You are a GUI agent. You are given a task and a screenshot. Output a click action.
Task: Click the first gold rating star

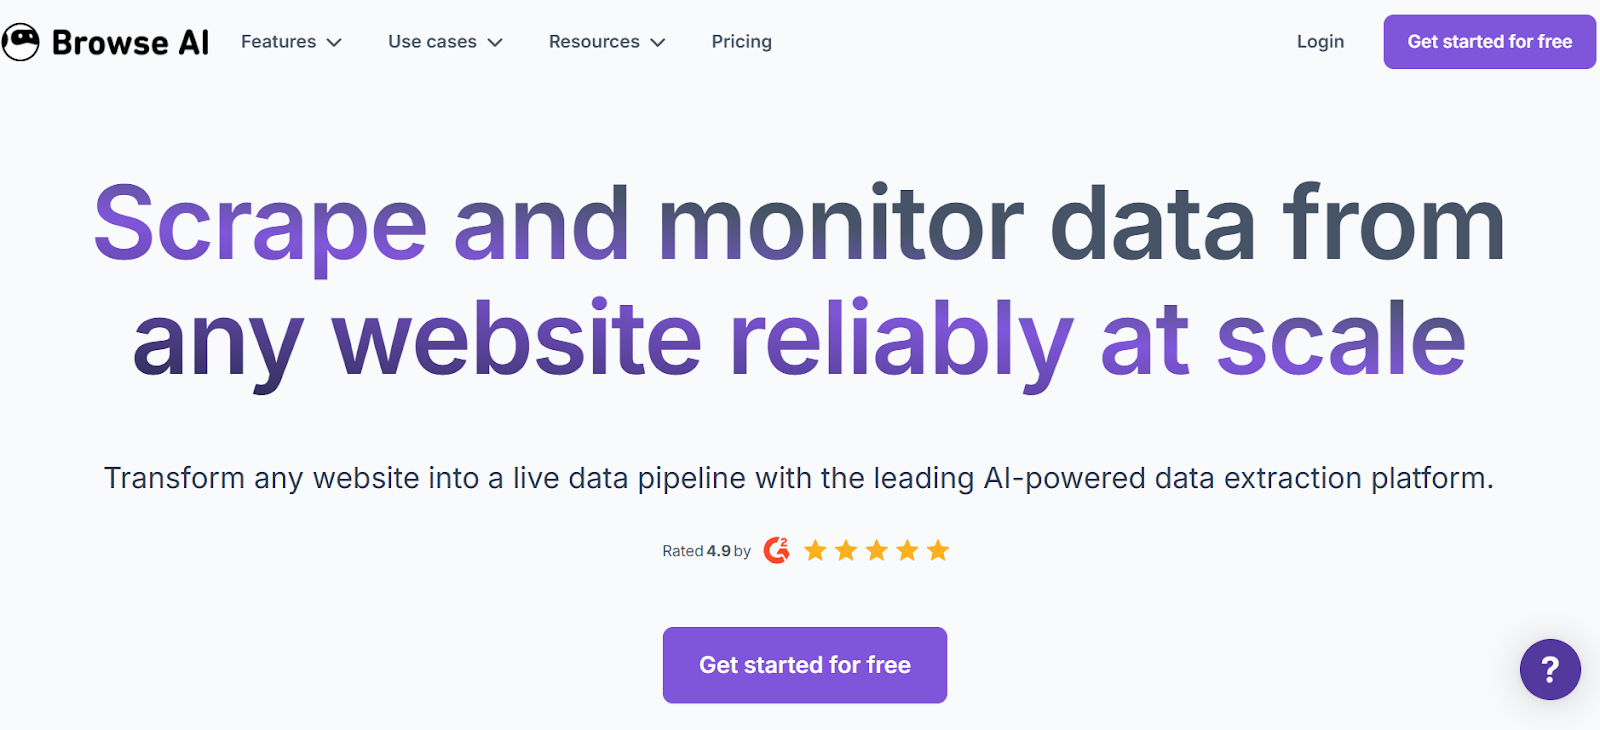pos(815,550)
